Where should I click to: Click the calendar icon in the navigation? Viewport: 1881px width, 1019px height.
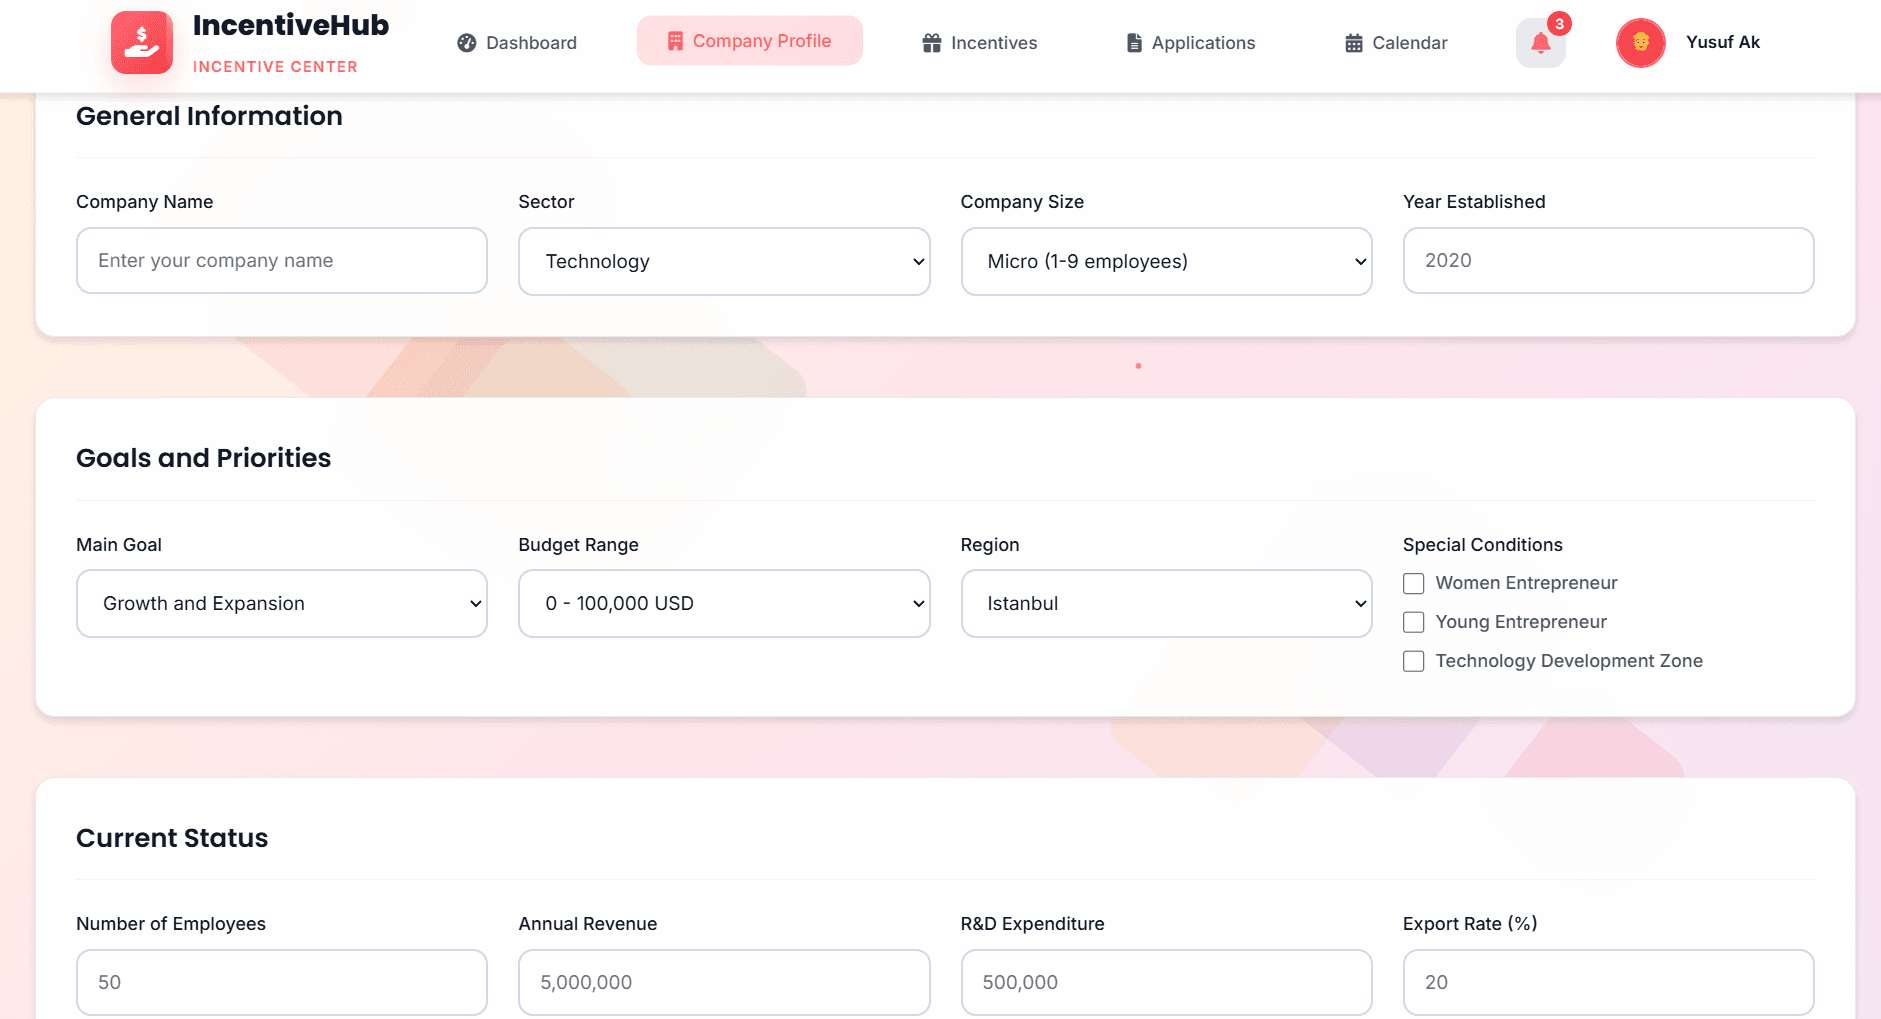(1354, 42)
